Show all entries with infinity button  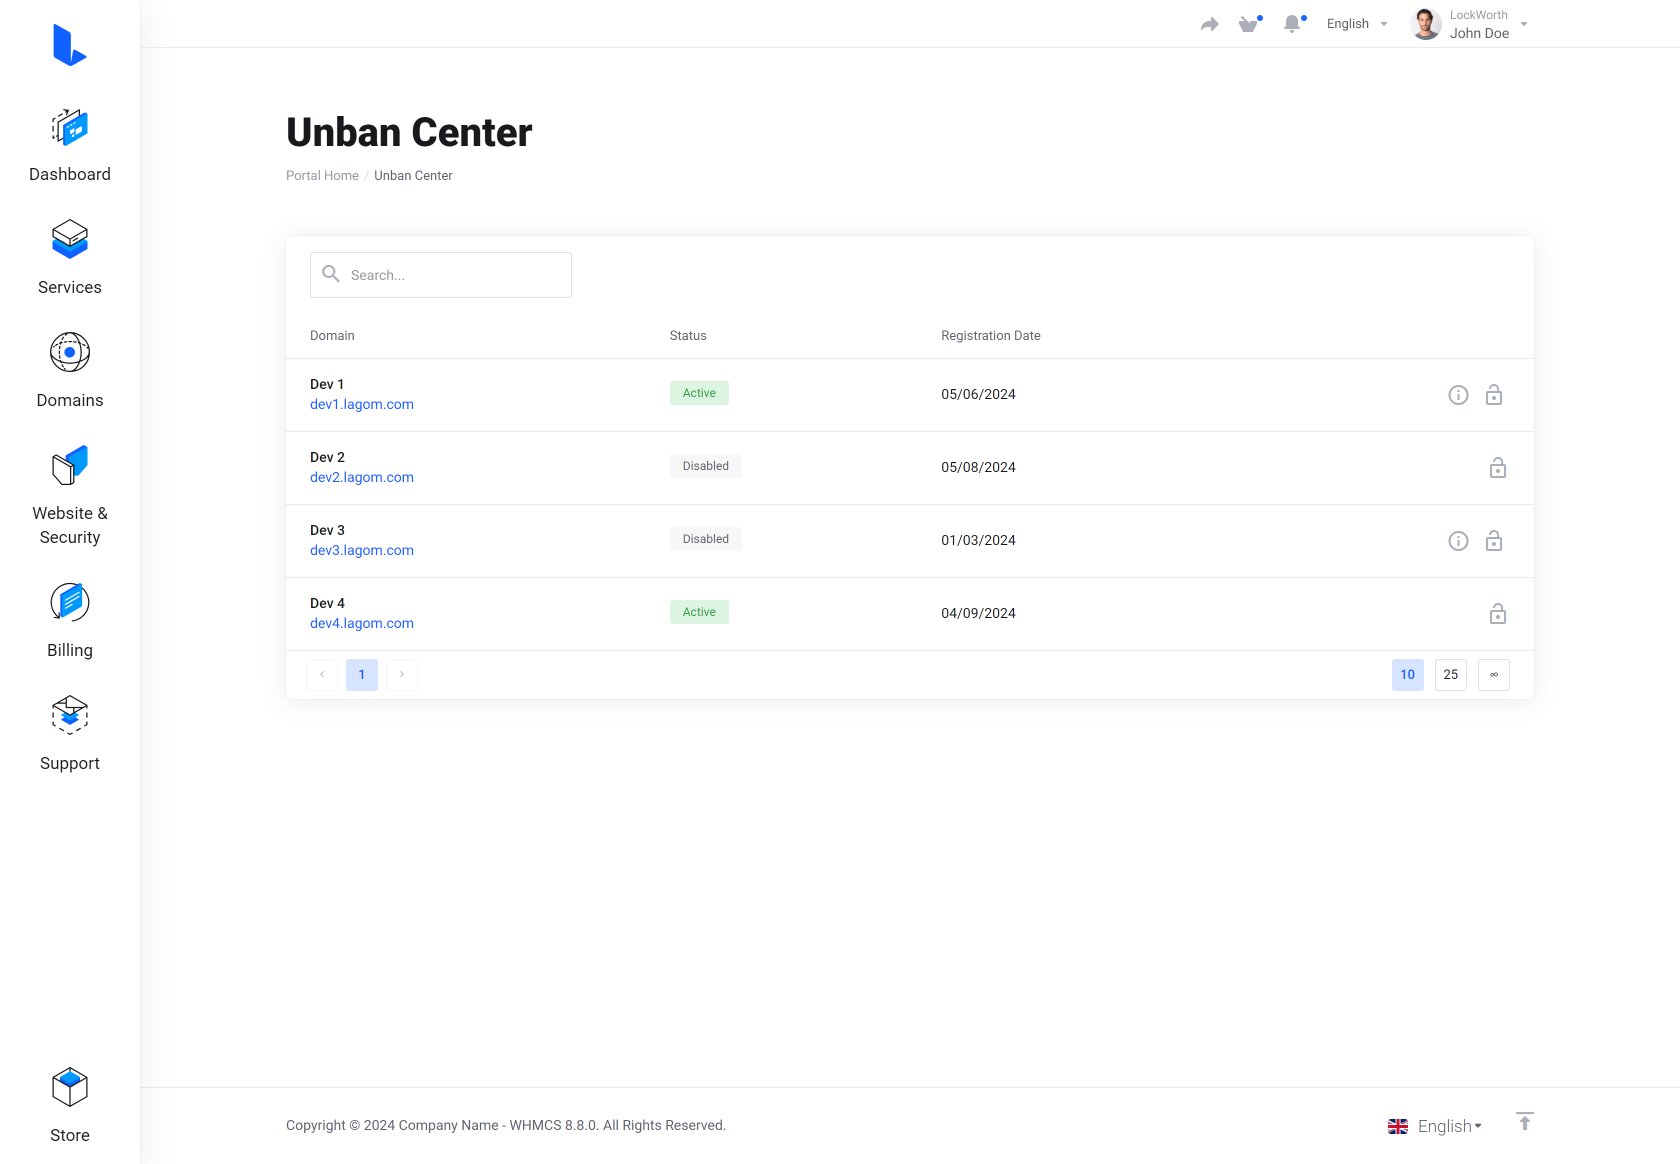click(x=1494, y=675)
